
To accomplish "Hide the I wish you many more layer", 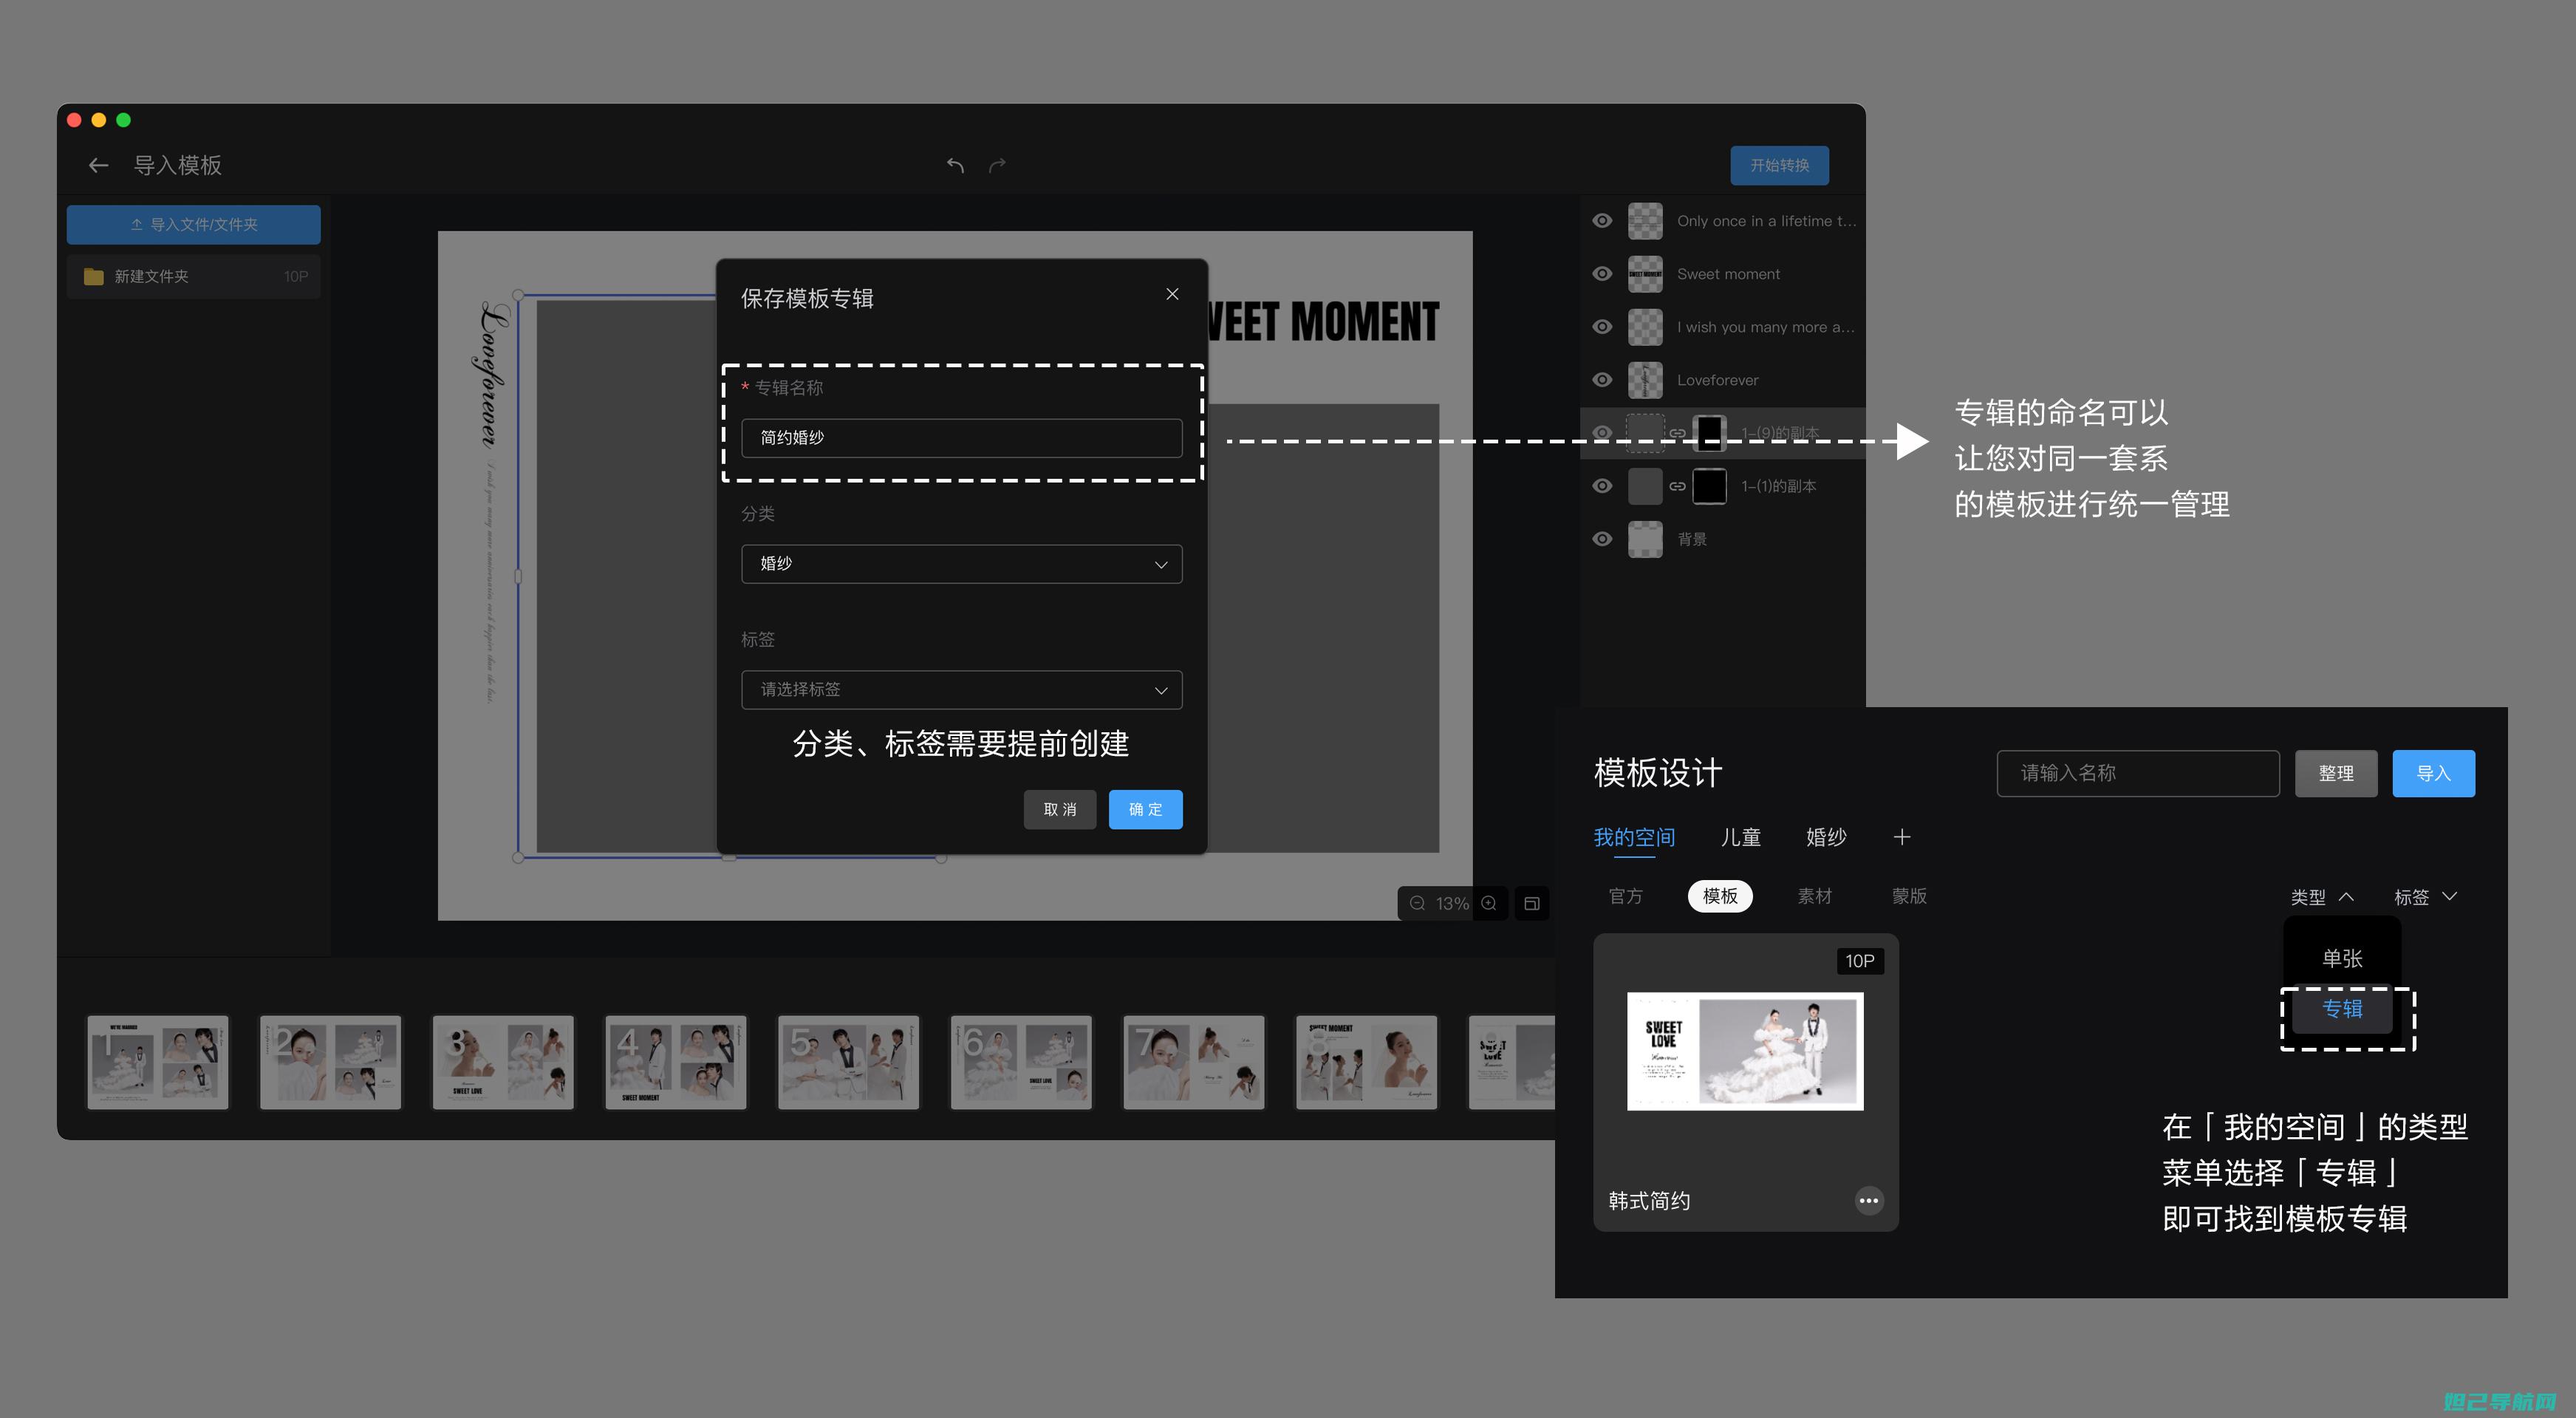I will tap(1602, 327).
